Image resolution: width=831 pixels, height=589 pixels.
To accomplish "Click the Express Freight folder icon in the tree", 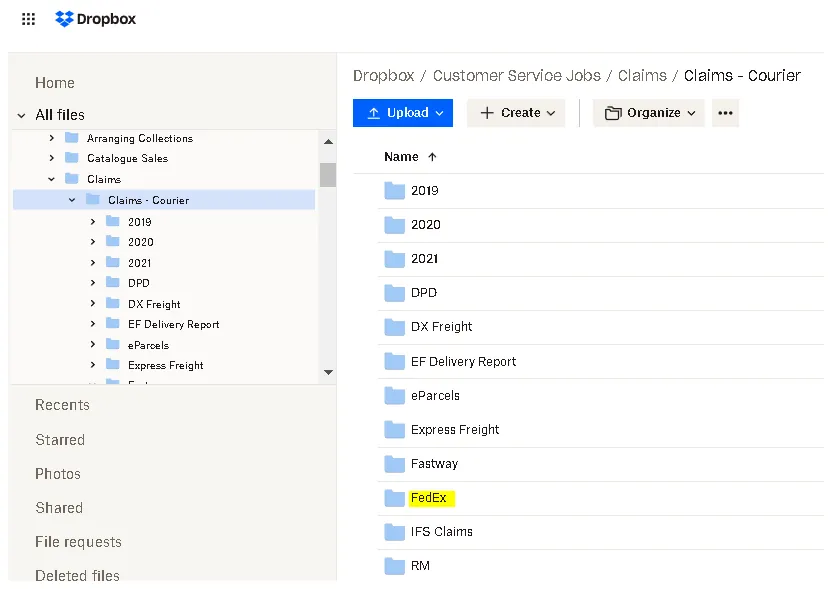I will pyautogui.click(x=112, y=364).
